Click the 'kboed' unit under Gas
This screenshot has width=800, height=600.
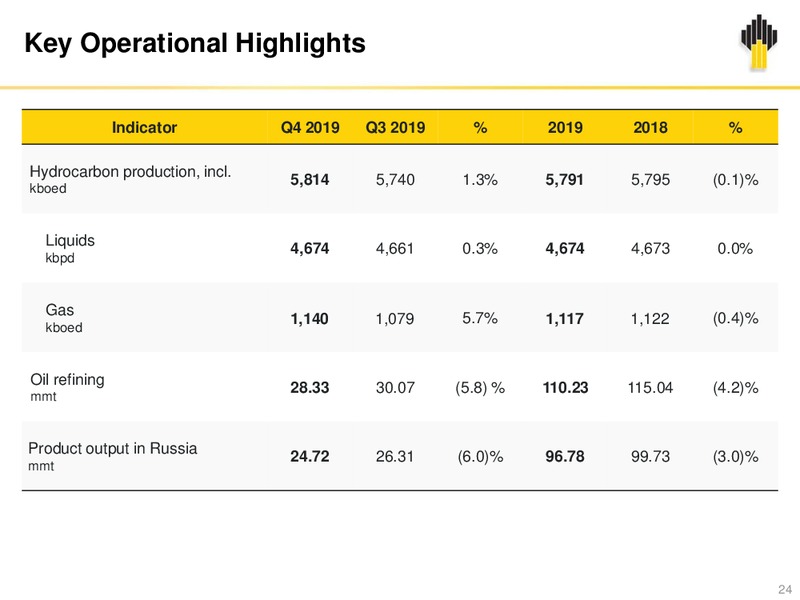(64, 327)
